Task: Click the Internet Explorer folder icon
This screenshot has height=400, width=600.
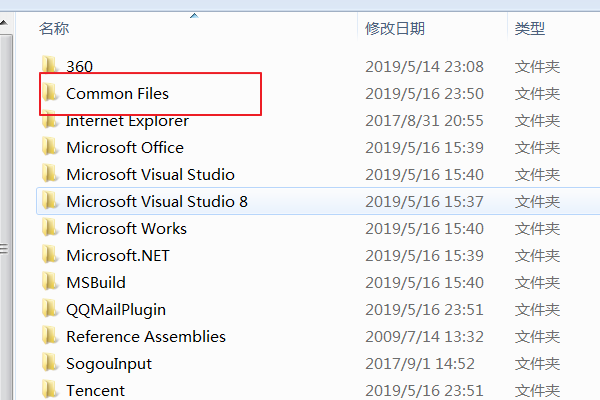Action: [50, 121]
